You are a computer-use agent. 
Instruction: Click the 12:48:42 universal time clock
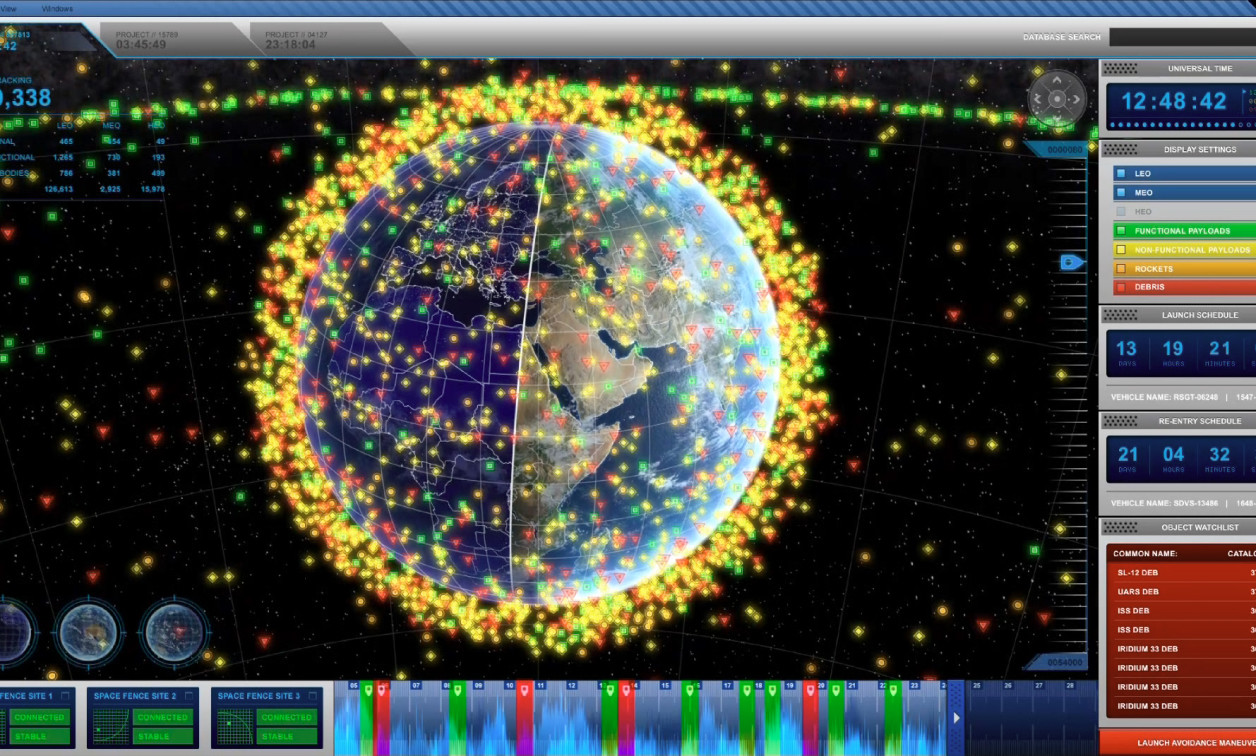[x=1173, y=101]
